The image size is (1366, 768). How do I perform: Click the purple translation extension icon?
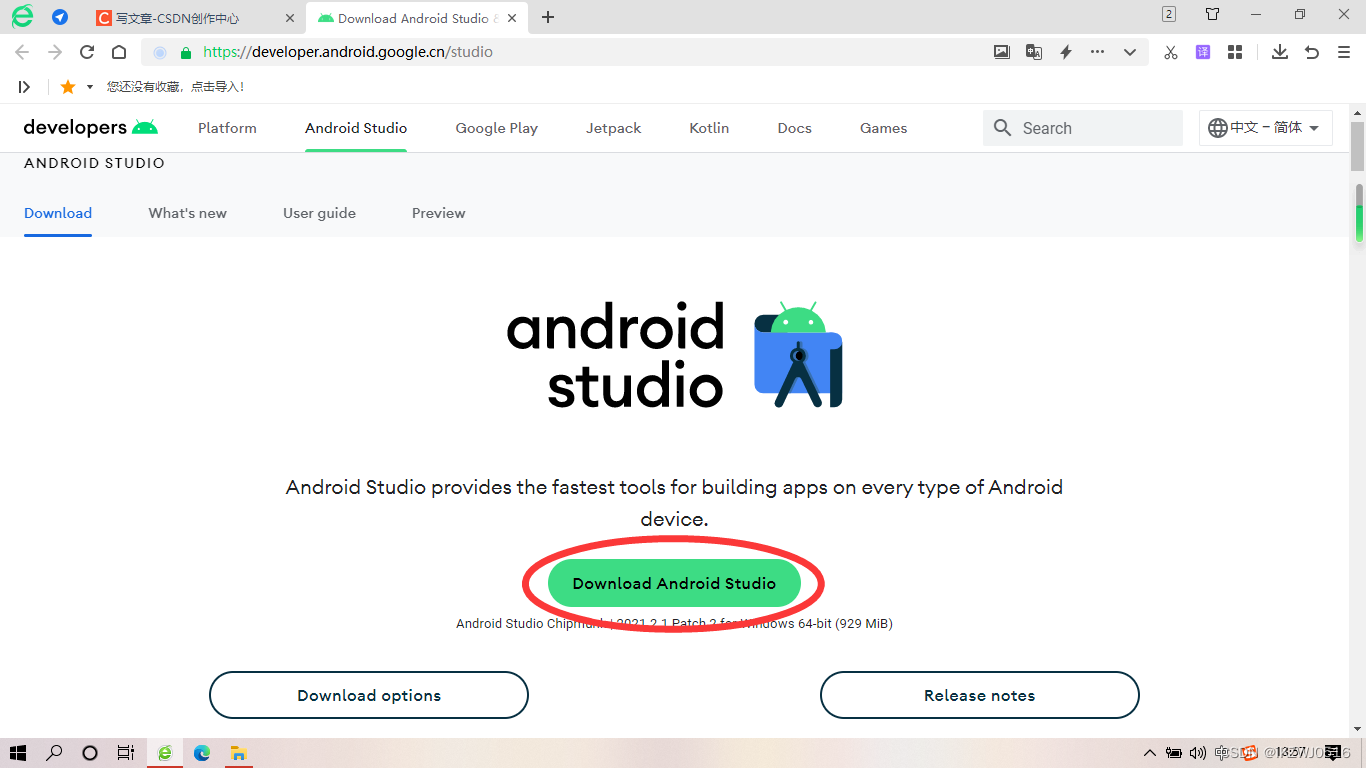coord(1203,52)
